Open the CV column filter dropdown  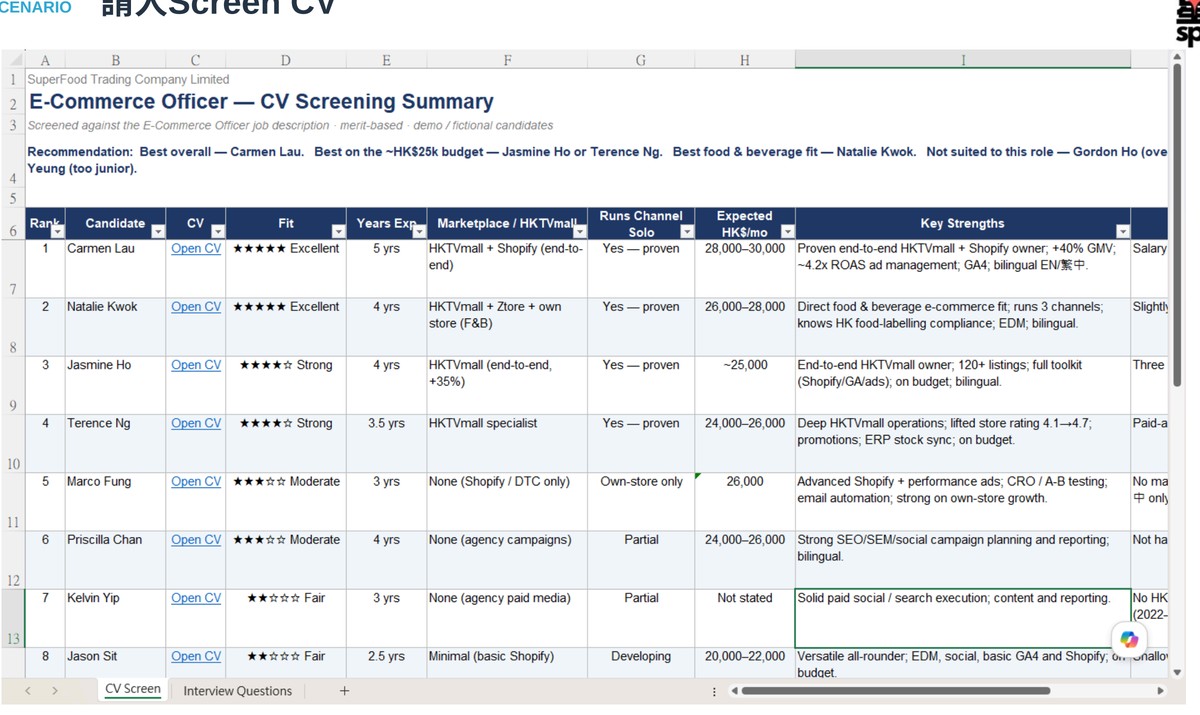(218, 232)
